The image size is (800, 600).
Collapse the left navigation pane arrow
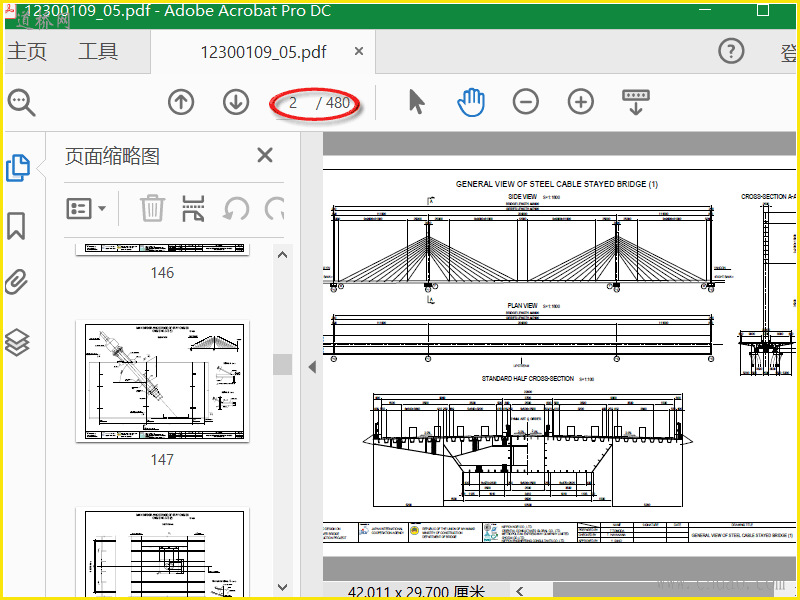click(312, 366)
